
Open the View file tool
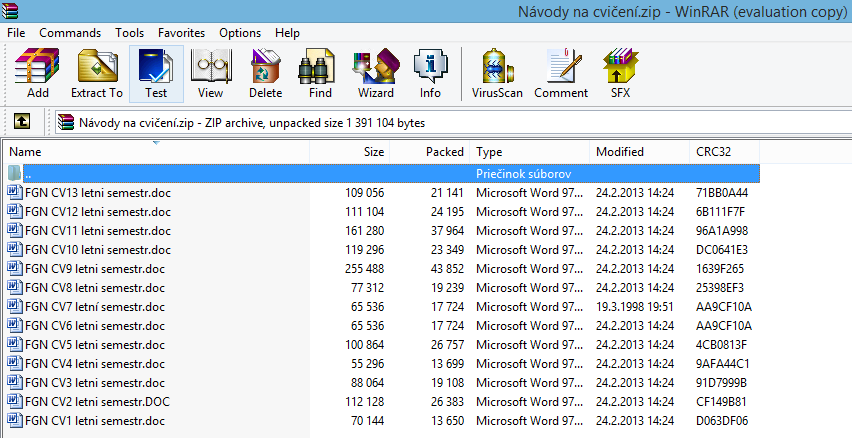click(x=210, y=73)
